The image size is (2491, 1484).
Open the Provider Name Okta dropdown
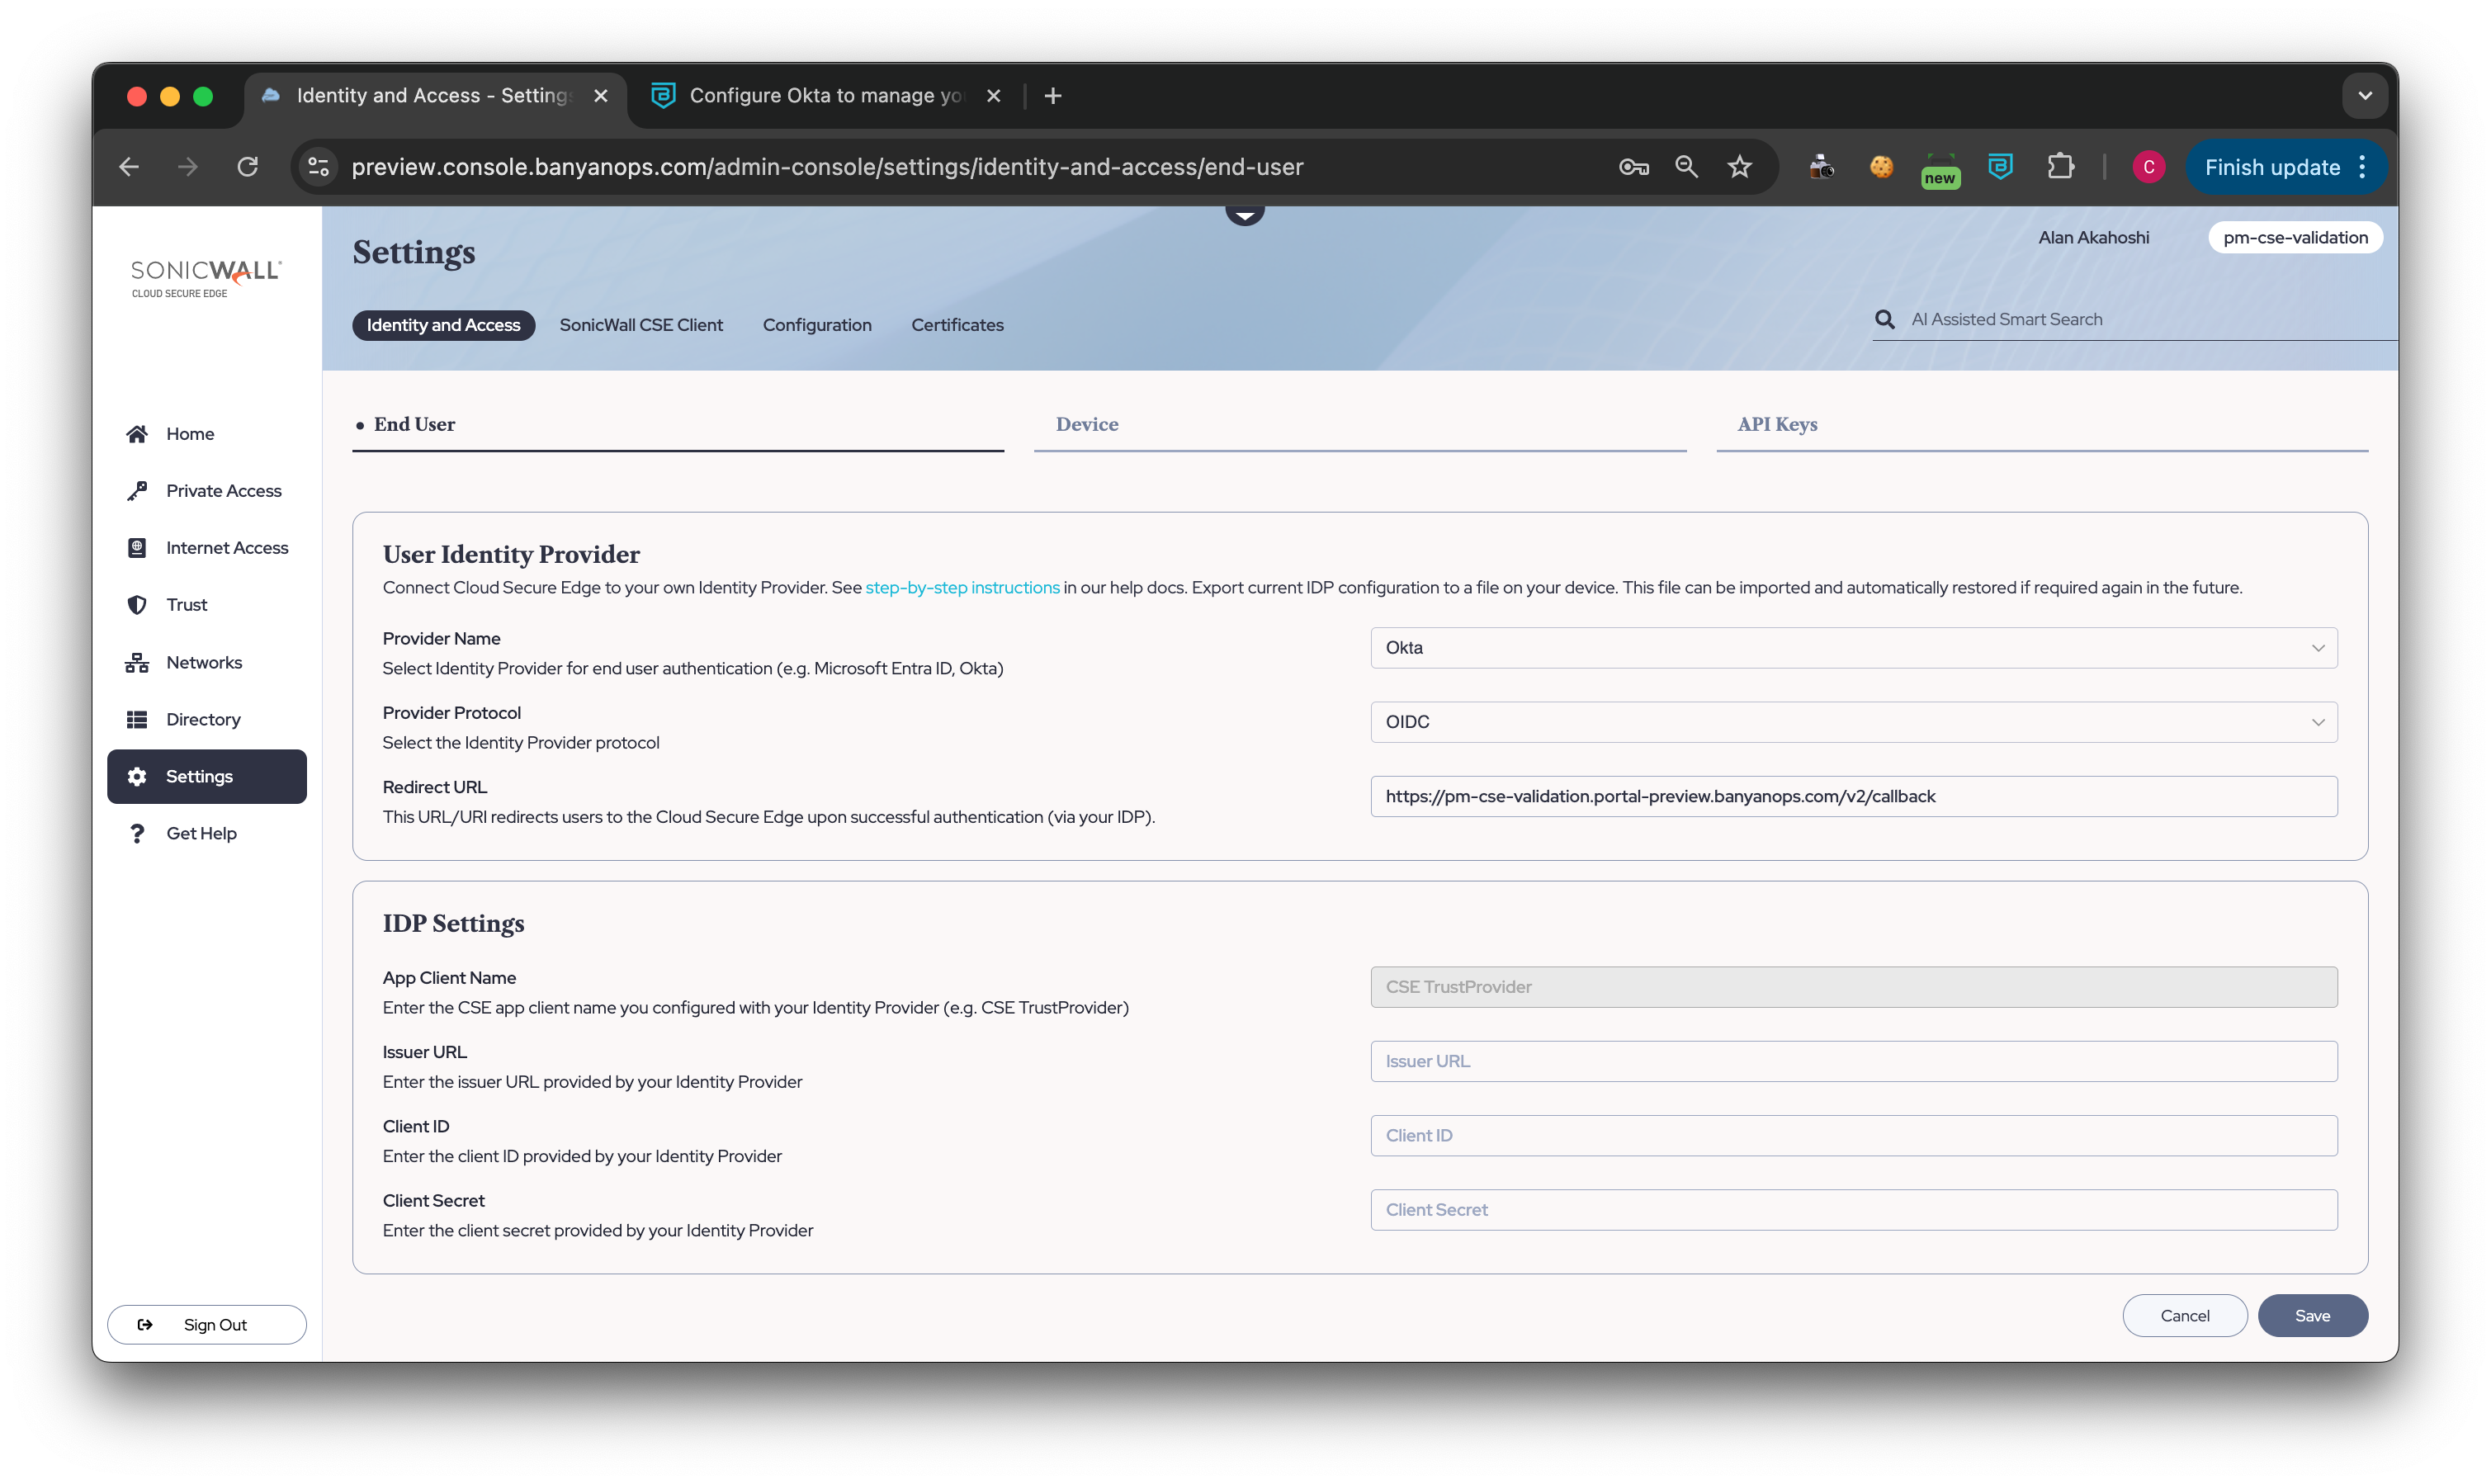(1853, 648)
